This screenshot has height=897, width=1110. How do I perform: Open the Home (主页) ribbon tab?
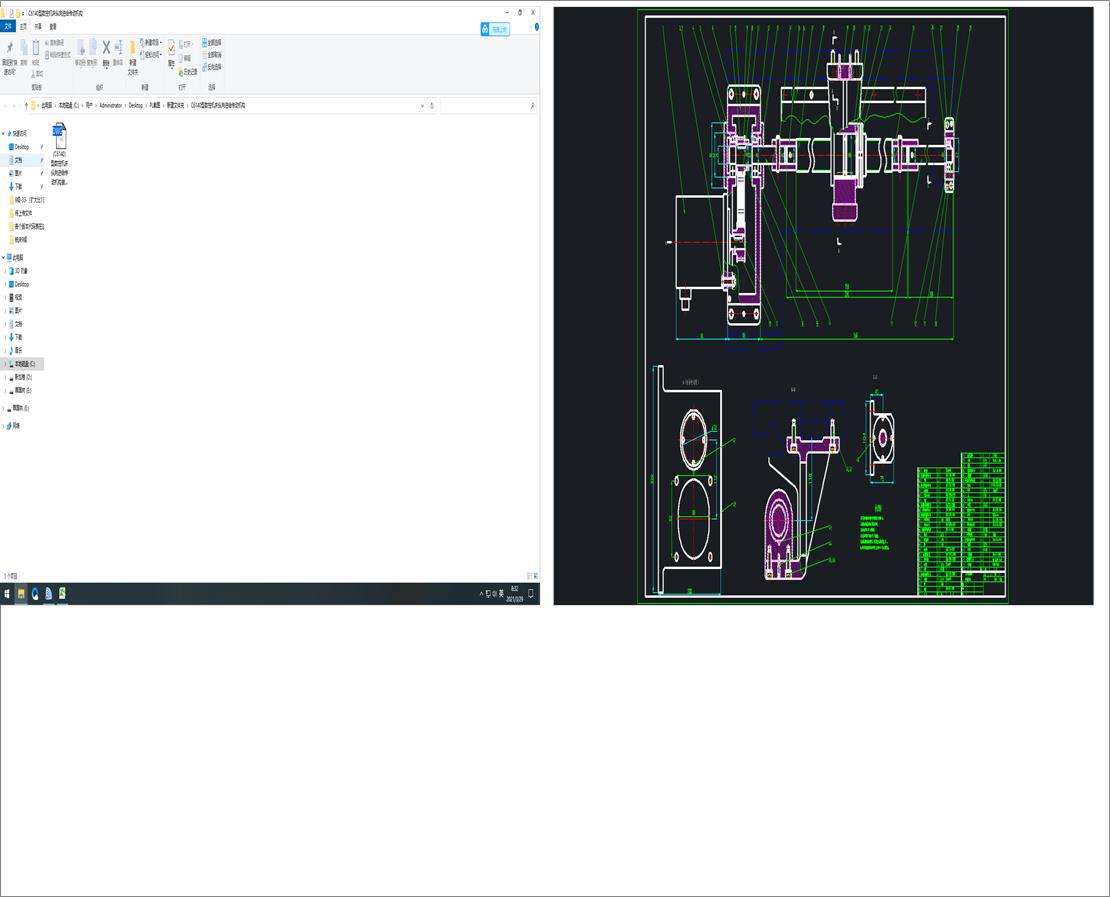tap(23, 27)
